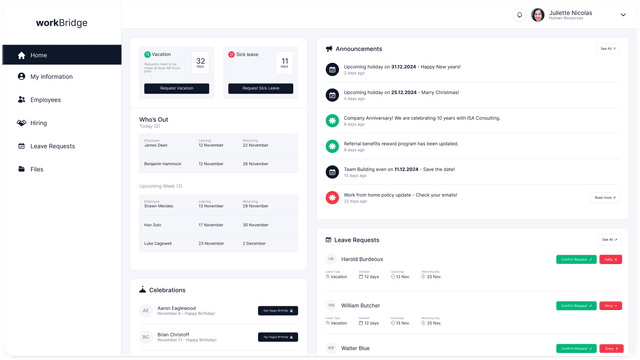Screen dimensions: 640x360
Task: Click Juliette Nicolas profile avatar
Action: [538, 15]
